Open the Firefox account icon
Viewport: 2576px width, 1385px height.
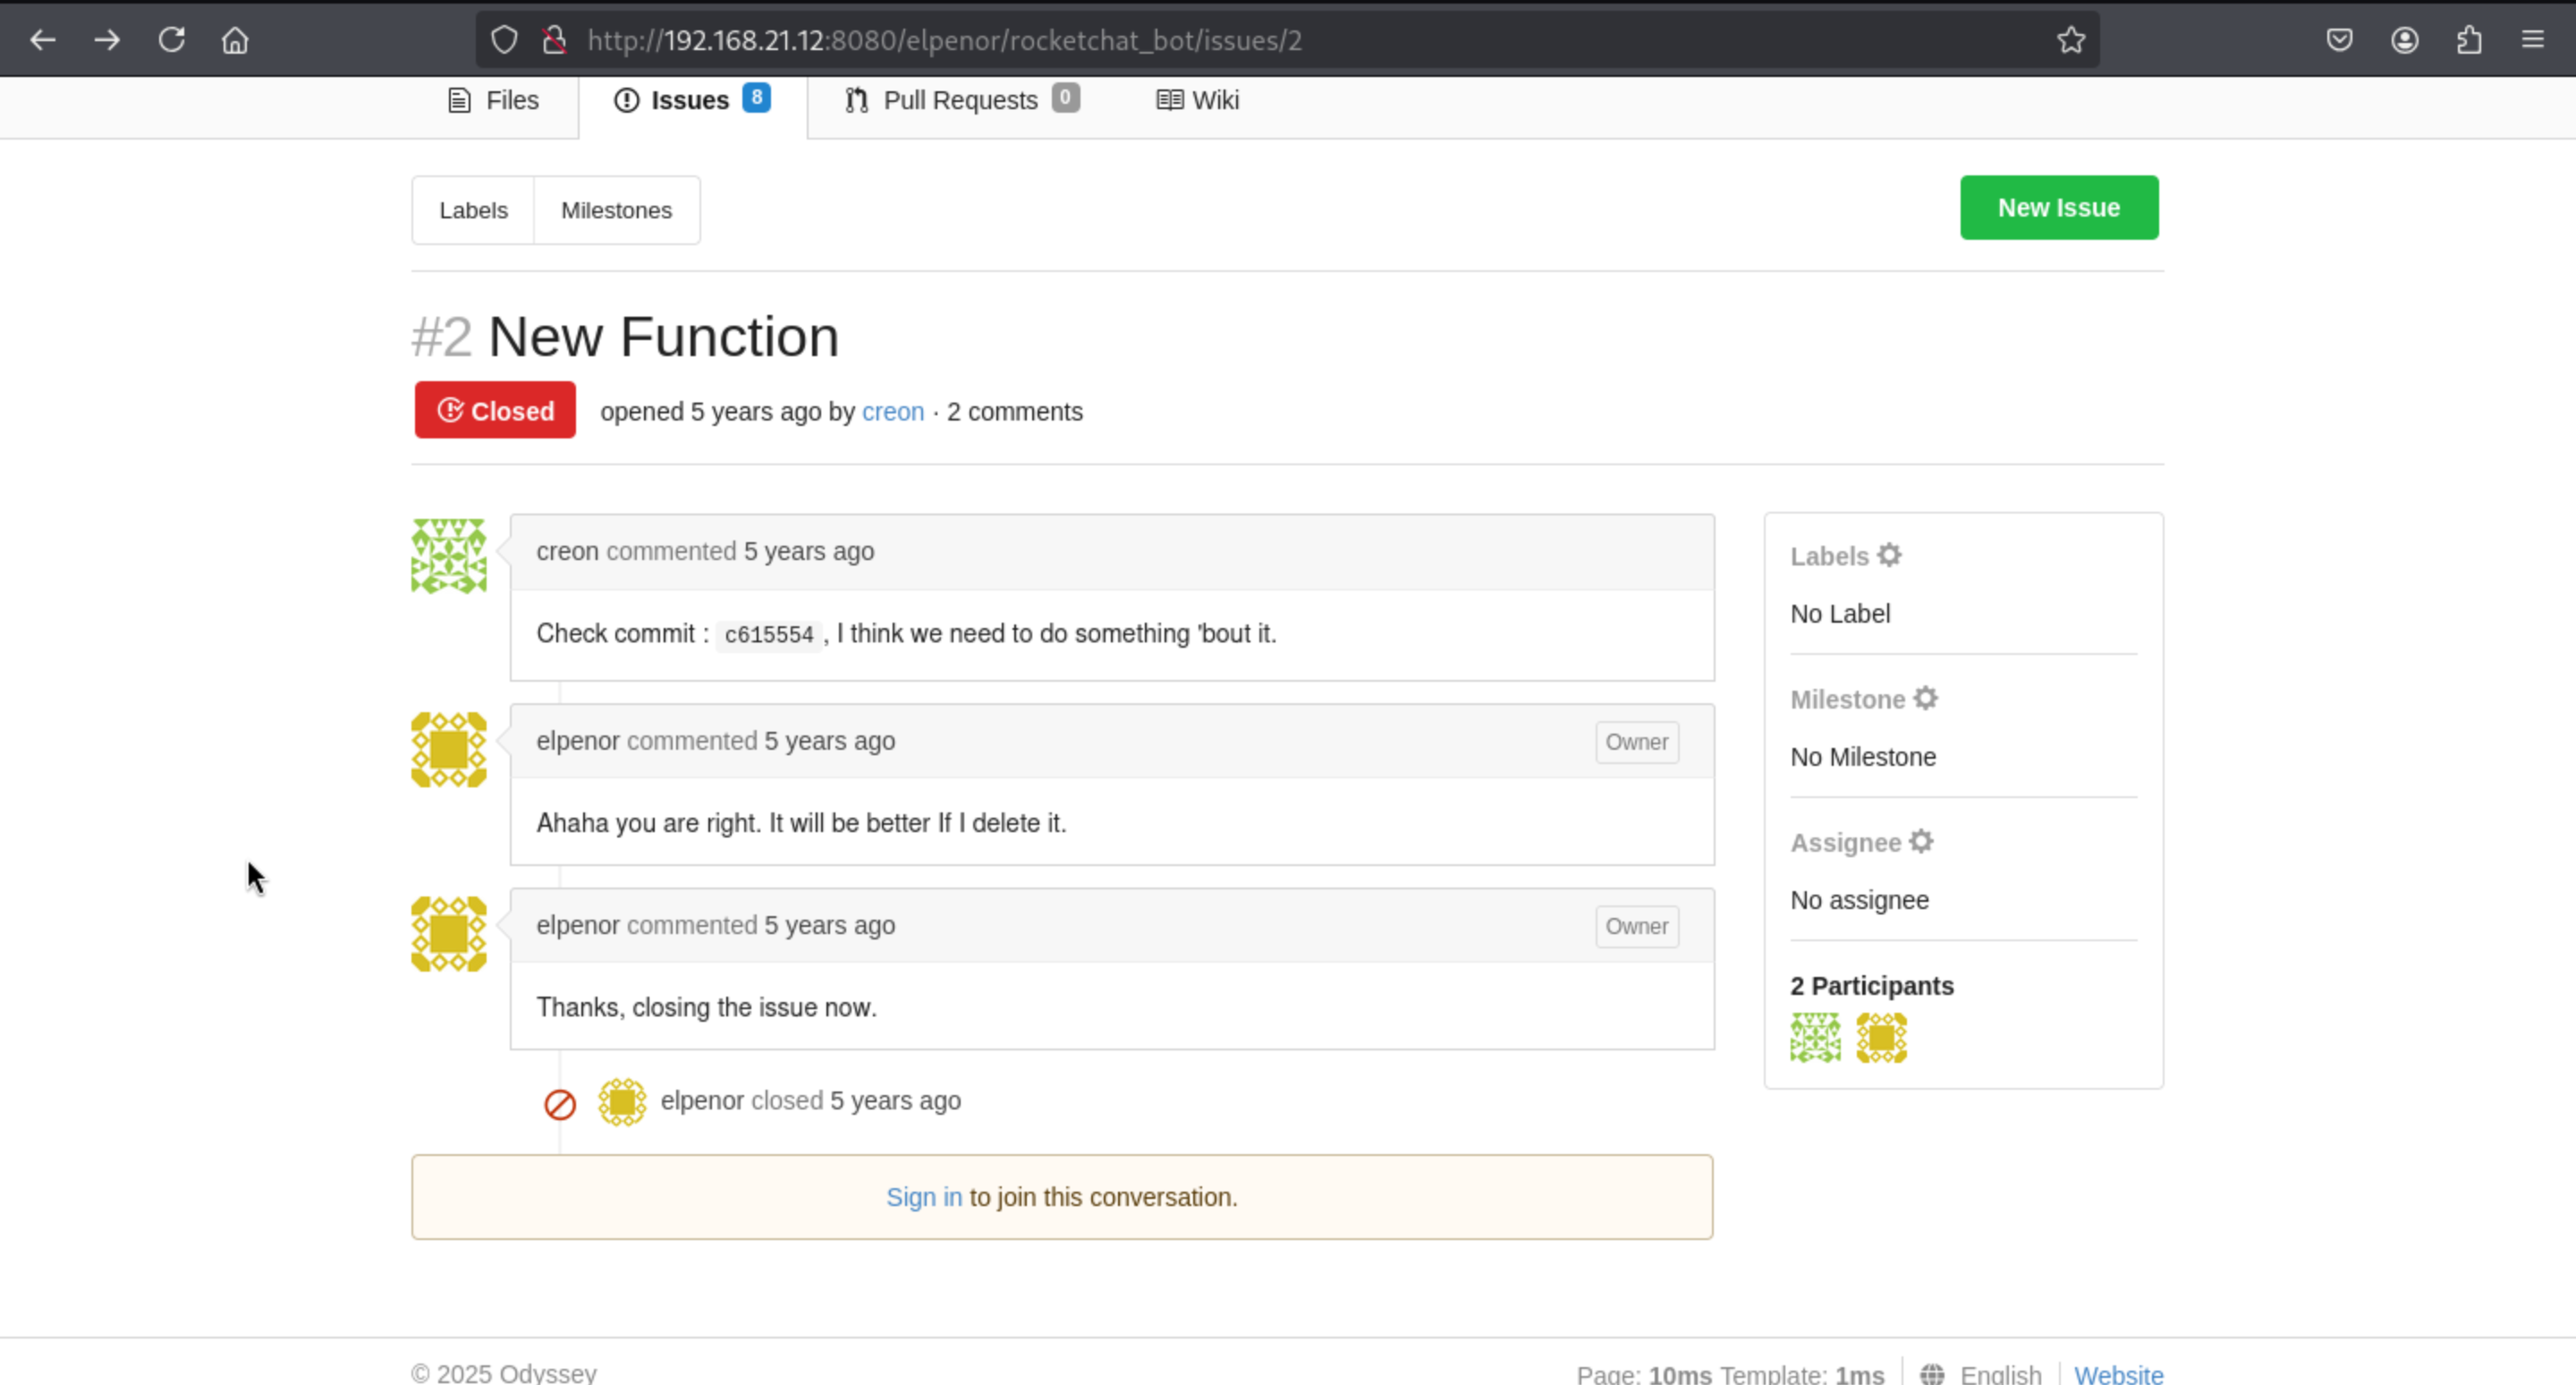pyautogui.click(x=2404, y=40)
